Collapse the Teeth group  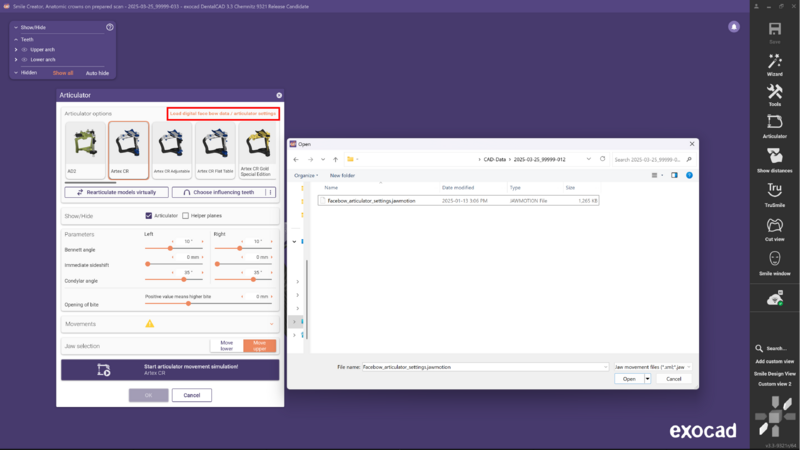[x=16, y=39]
